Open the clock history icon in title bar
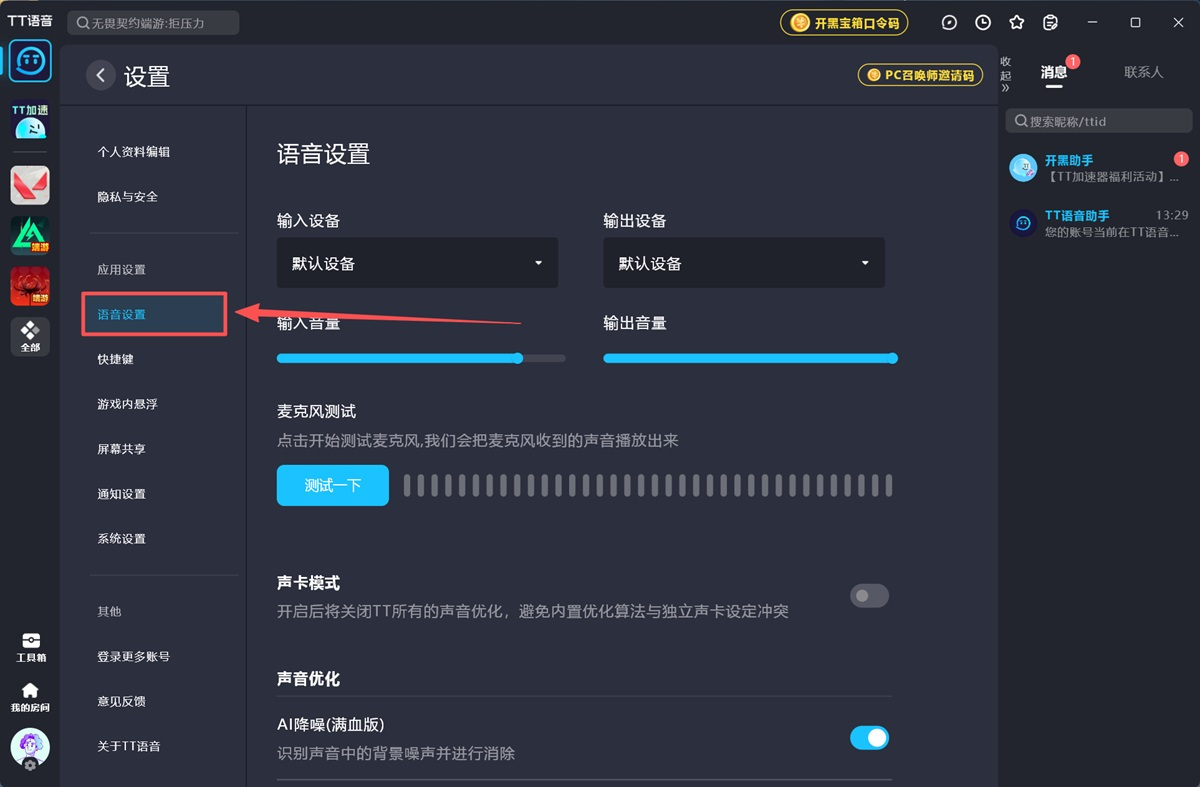 coord(982,22)
